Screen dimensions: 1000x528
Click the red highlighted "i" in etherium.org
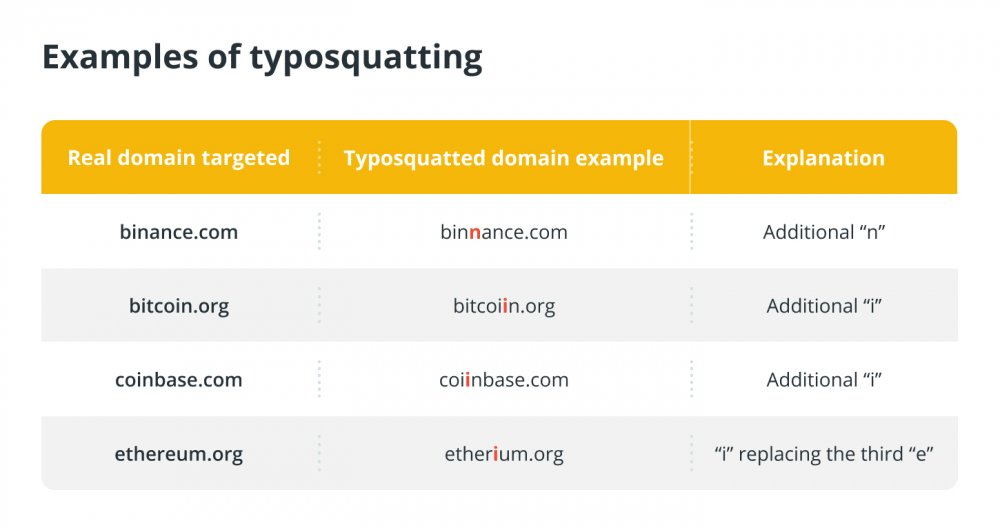point(496,453)
